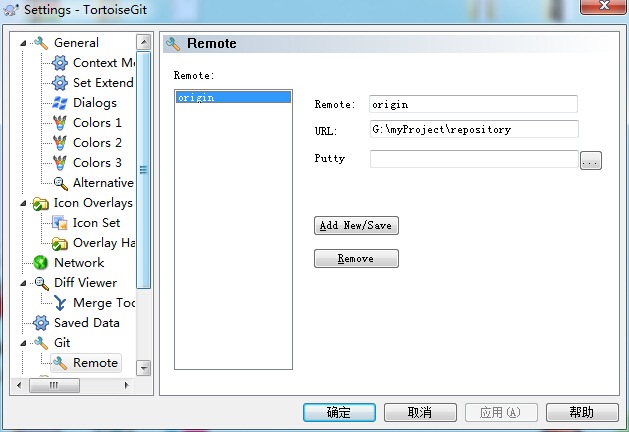Viewport: 629px width, 432px height.
Task: Click the Network globe icon
Action: click(41, 263)
